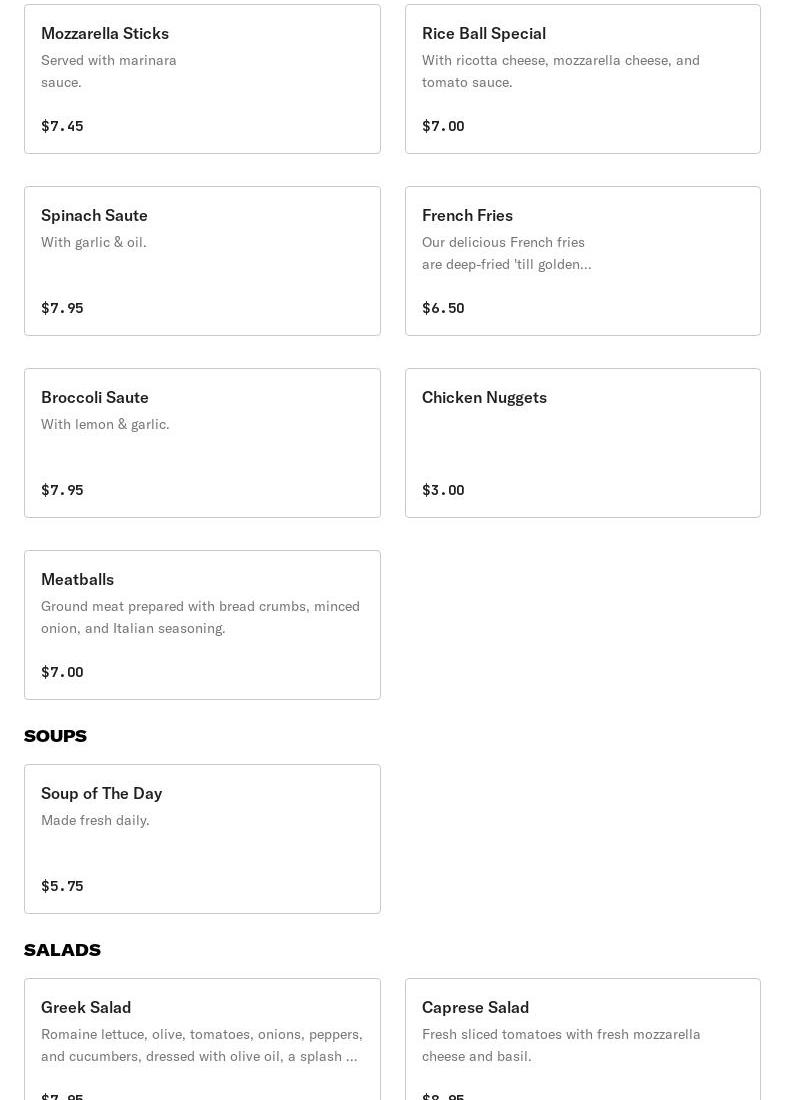The height and width of the screenshot is (1100, 785).
Task: Click the truncated Greek Salad description
Action: (x=201, y=1045)
